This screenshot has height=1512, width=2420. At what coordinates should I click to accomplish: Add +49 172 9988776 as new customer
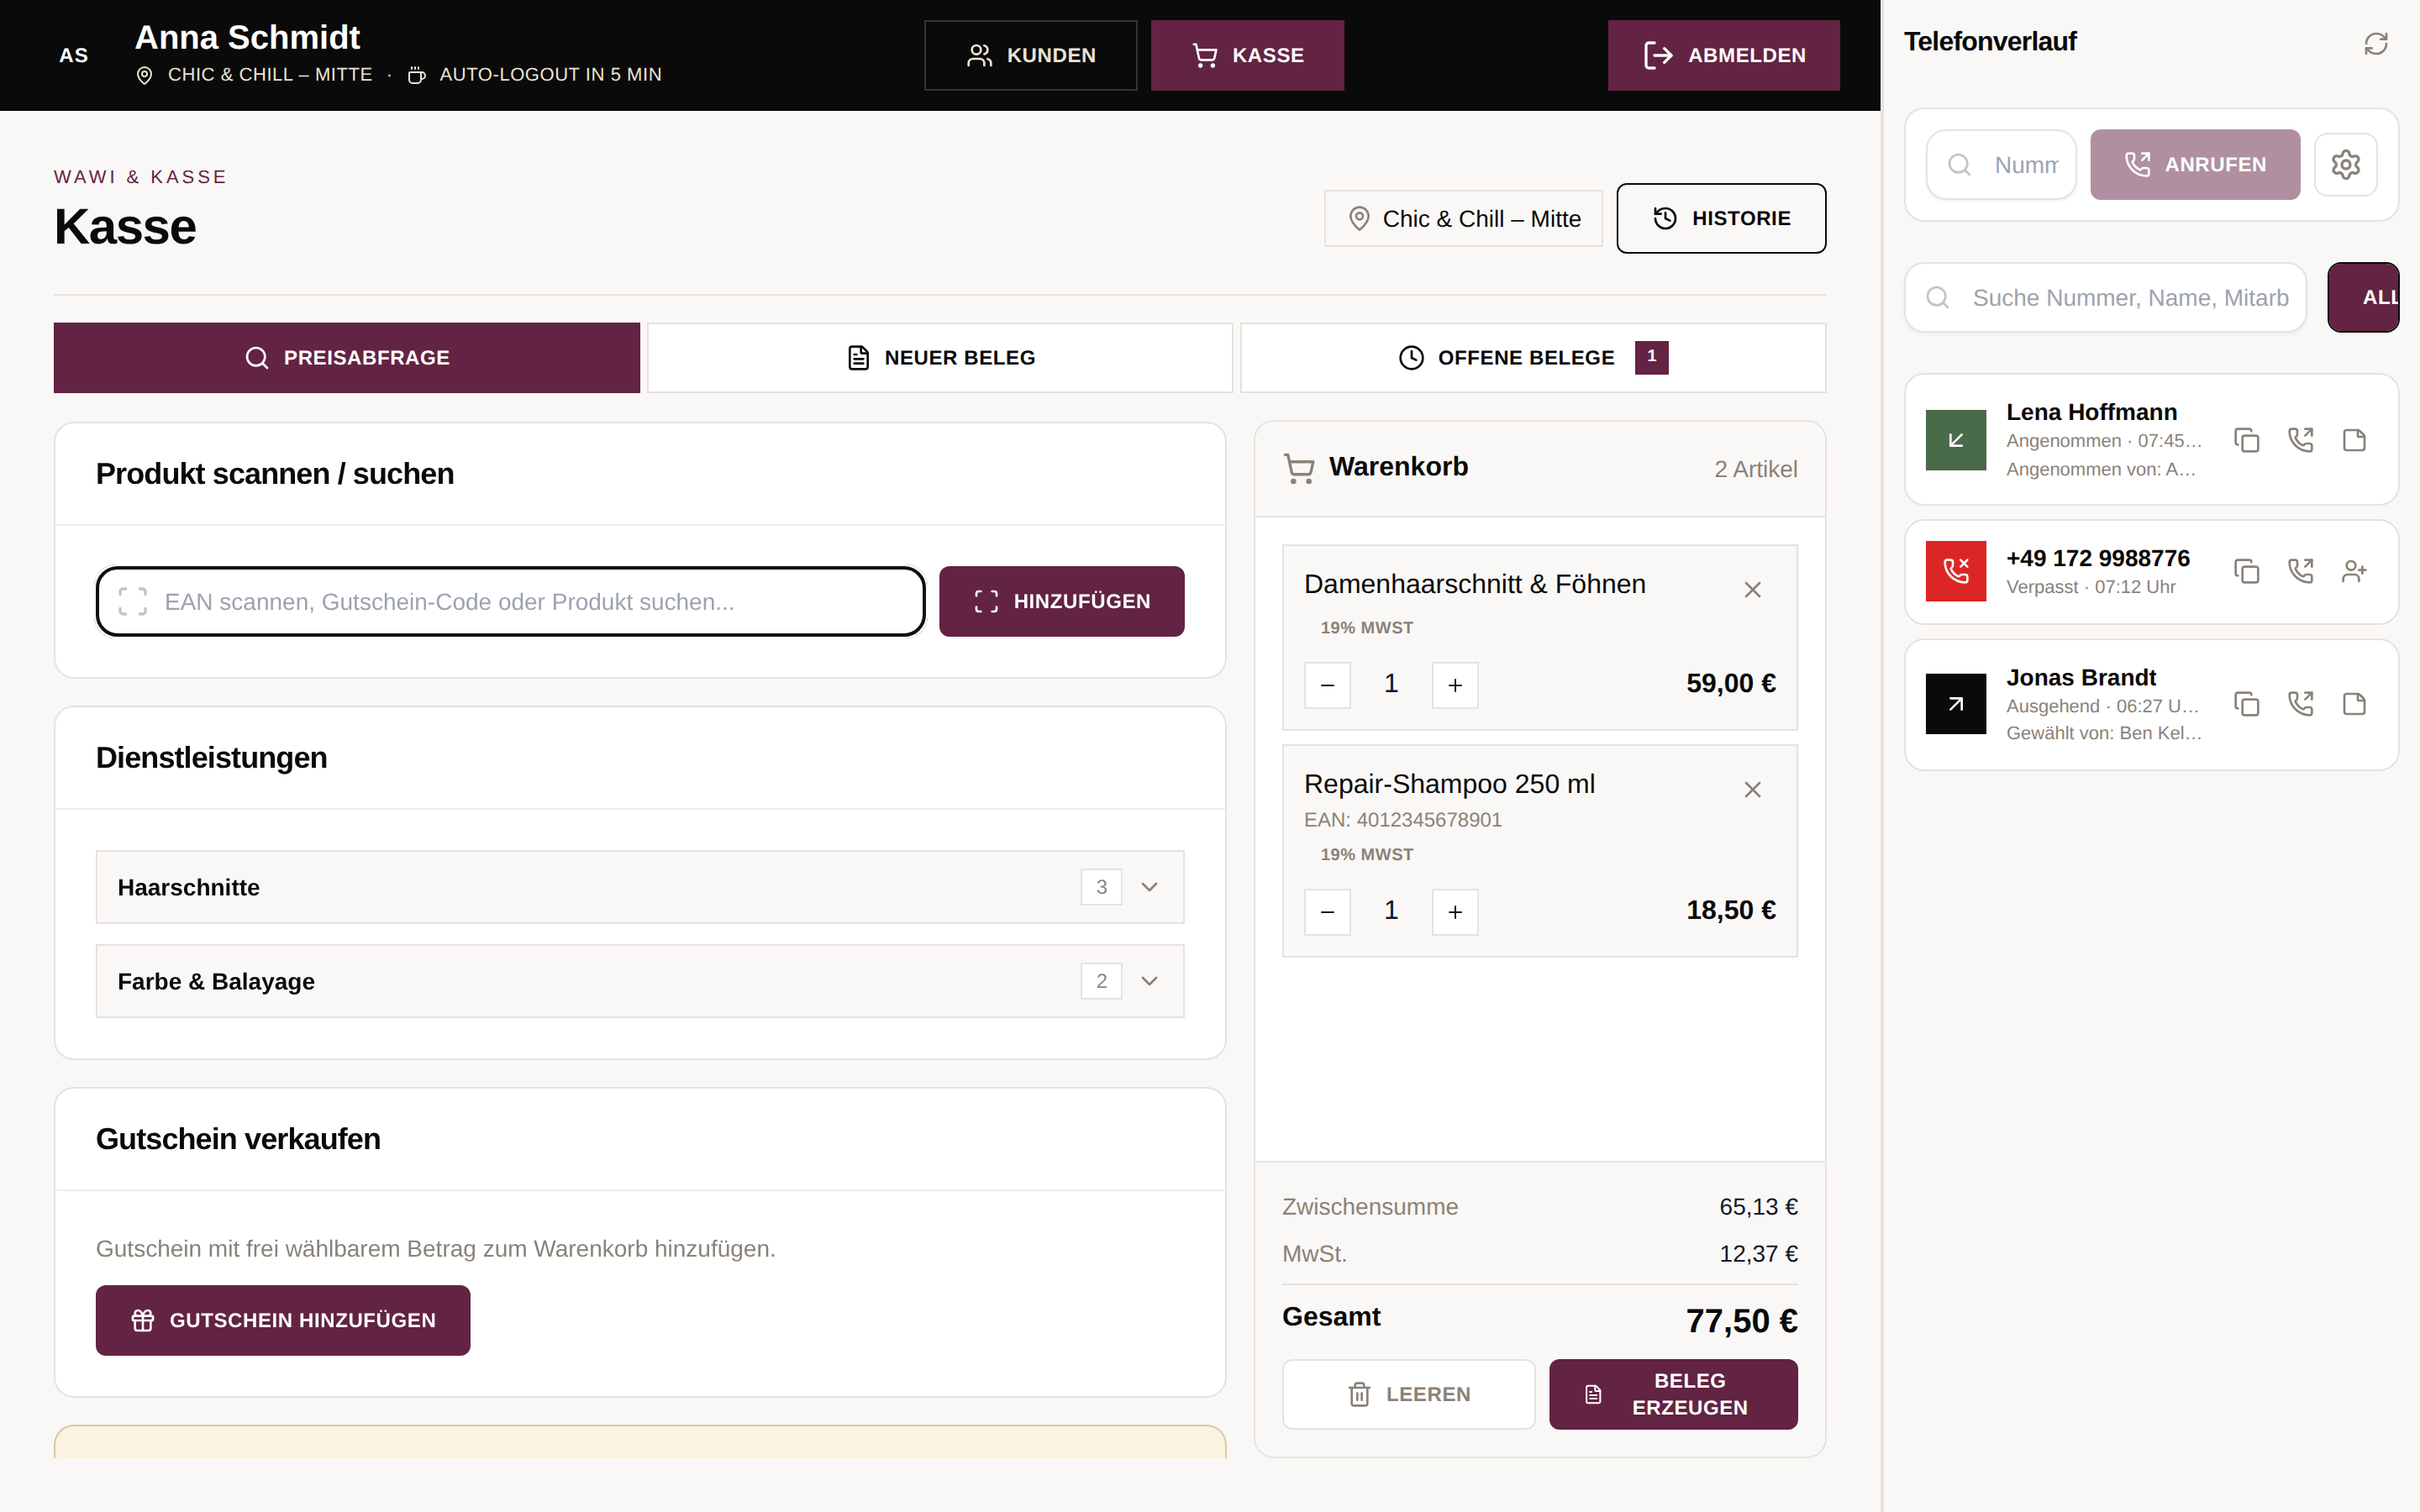click(x=2354, y=571)
